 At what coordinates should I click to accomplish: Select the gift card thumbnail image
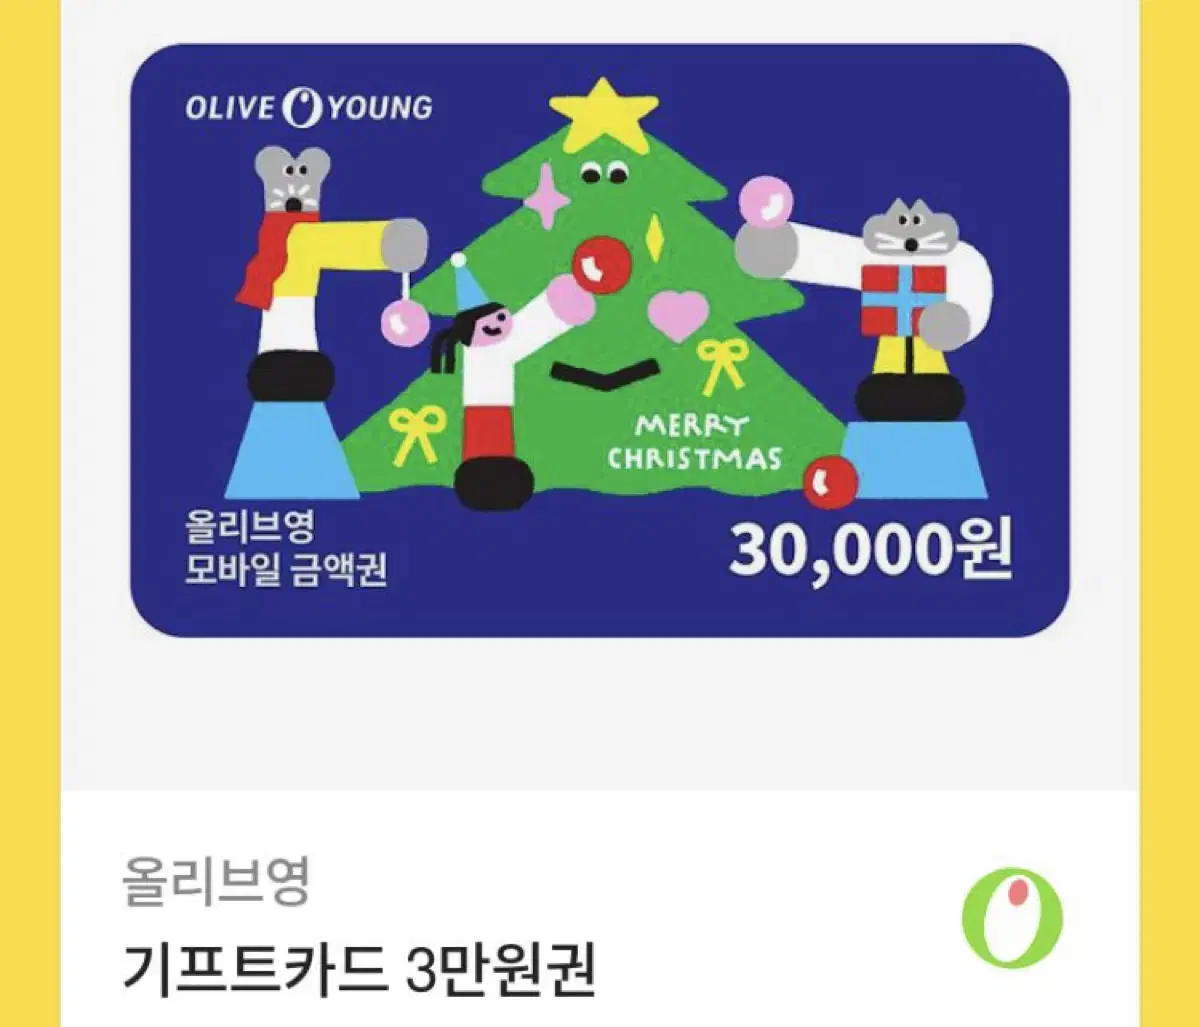(x=600, y=340)
